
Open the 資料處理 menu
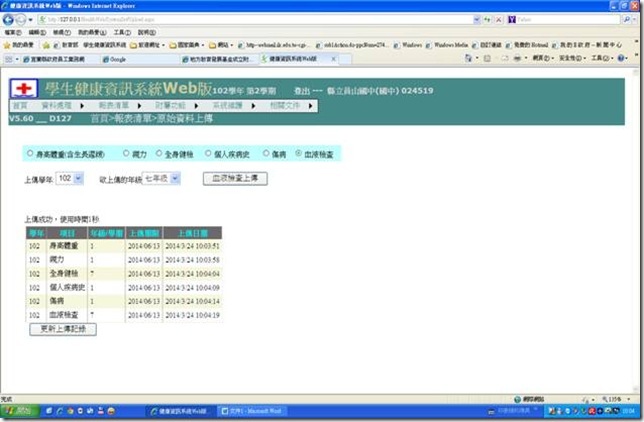click(x=58, y=105)
